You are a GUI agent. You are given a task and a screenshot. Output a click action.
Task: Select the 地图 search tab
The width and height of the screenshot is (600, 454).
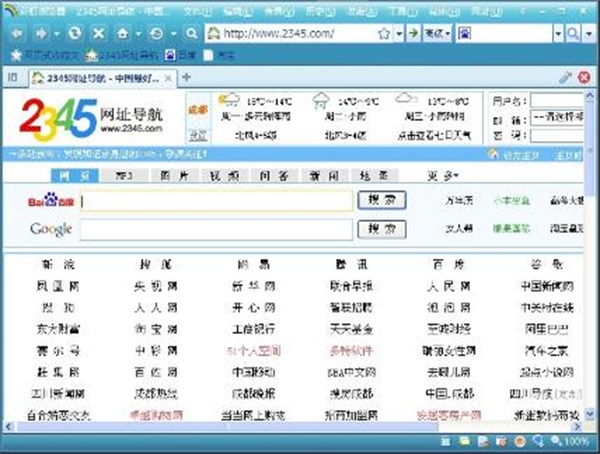374,176
